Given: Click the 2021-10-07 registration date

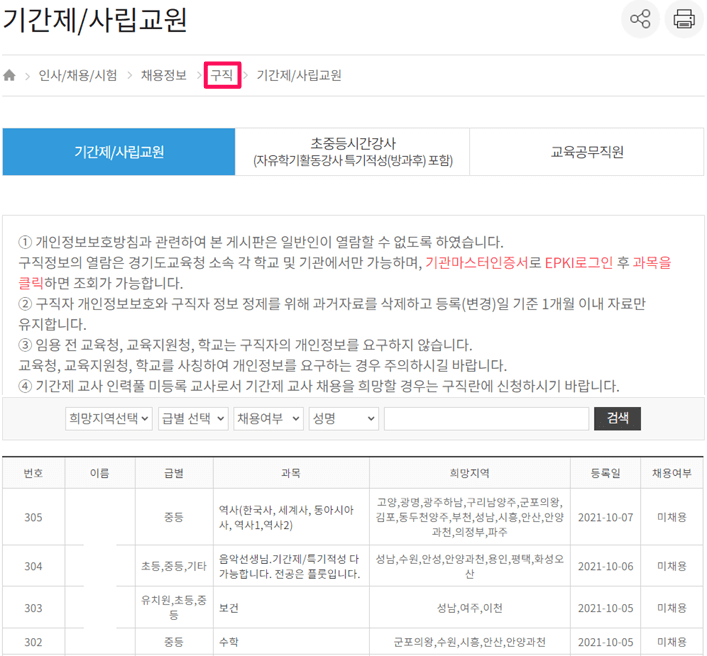Looking at the screenshot, I should (x=606, y=518).
